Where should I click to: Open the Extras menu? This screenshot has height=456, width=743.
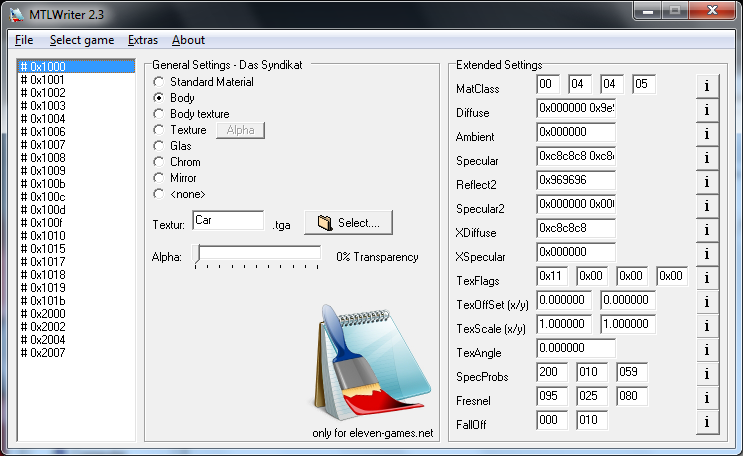[143, 40]
